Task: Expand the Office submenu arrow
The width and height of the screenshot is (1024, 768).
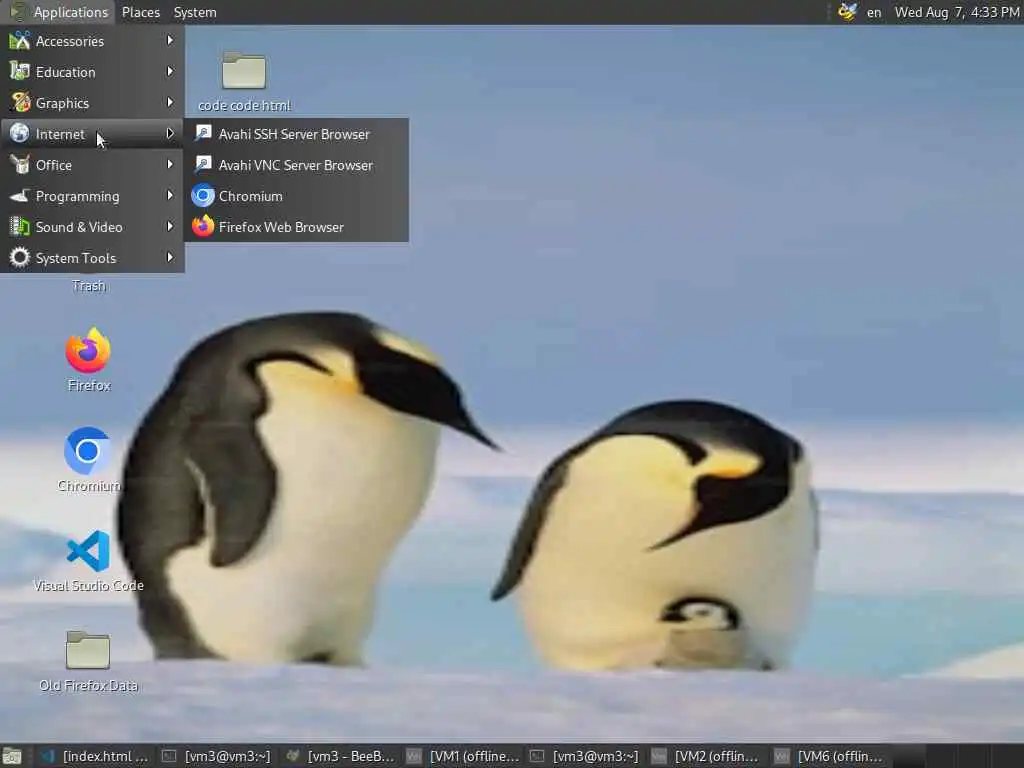Action: (x=170, y=165)
